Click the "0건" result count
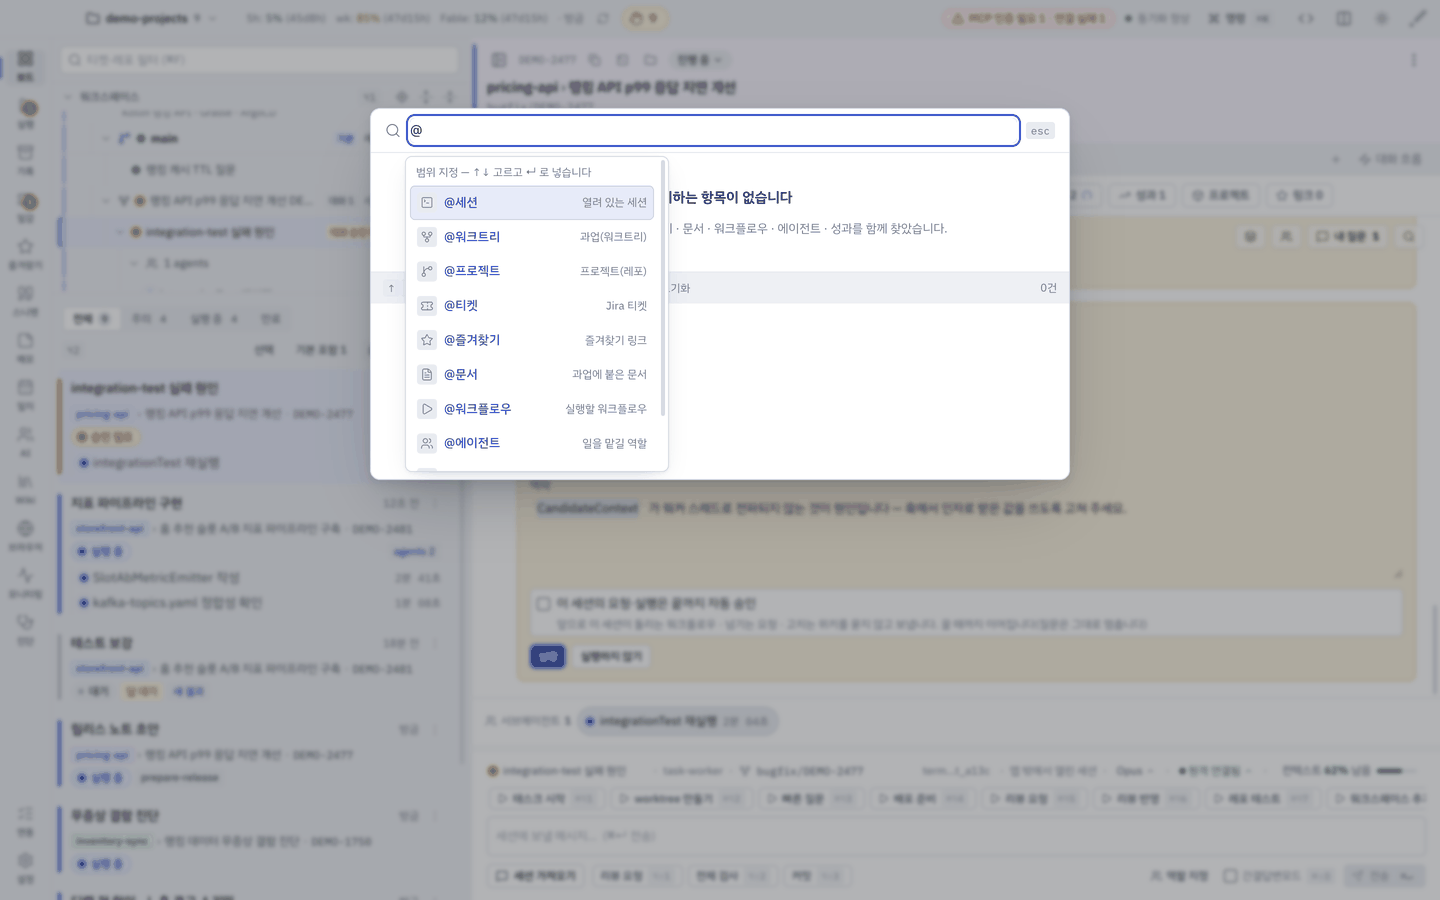The image size is (1440, 900). pyautogui.click(x=1048, y=288)
